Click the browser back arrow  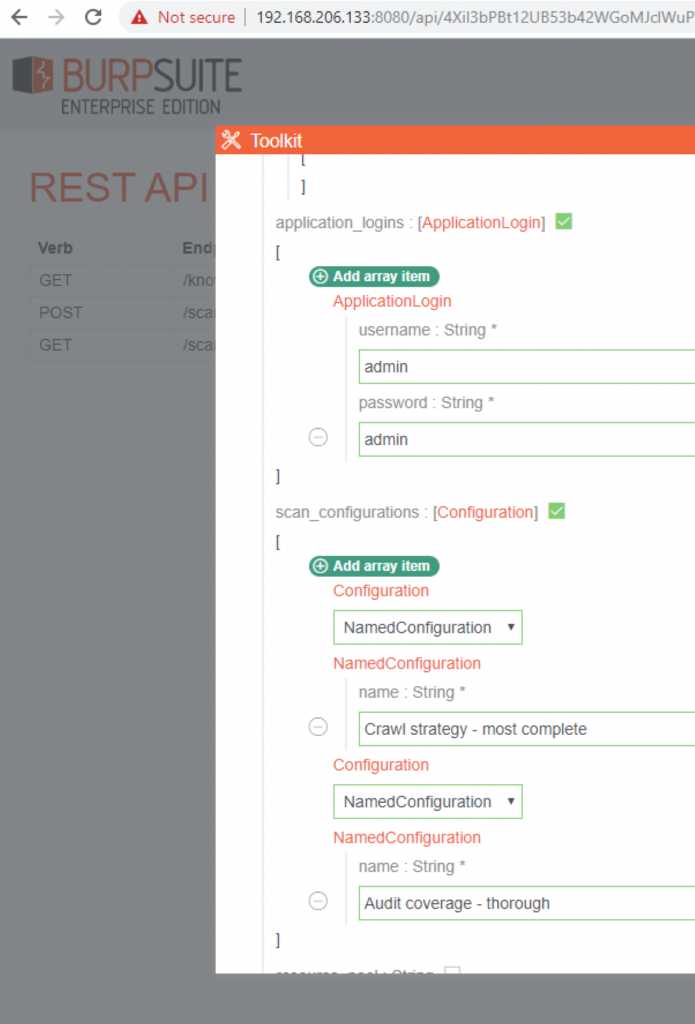19,17
